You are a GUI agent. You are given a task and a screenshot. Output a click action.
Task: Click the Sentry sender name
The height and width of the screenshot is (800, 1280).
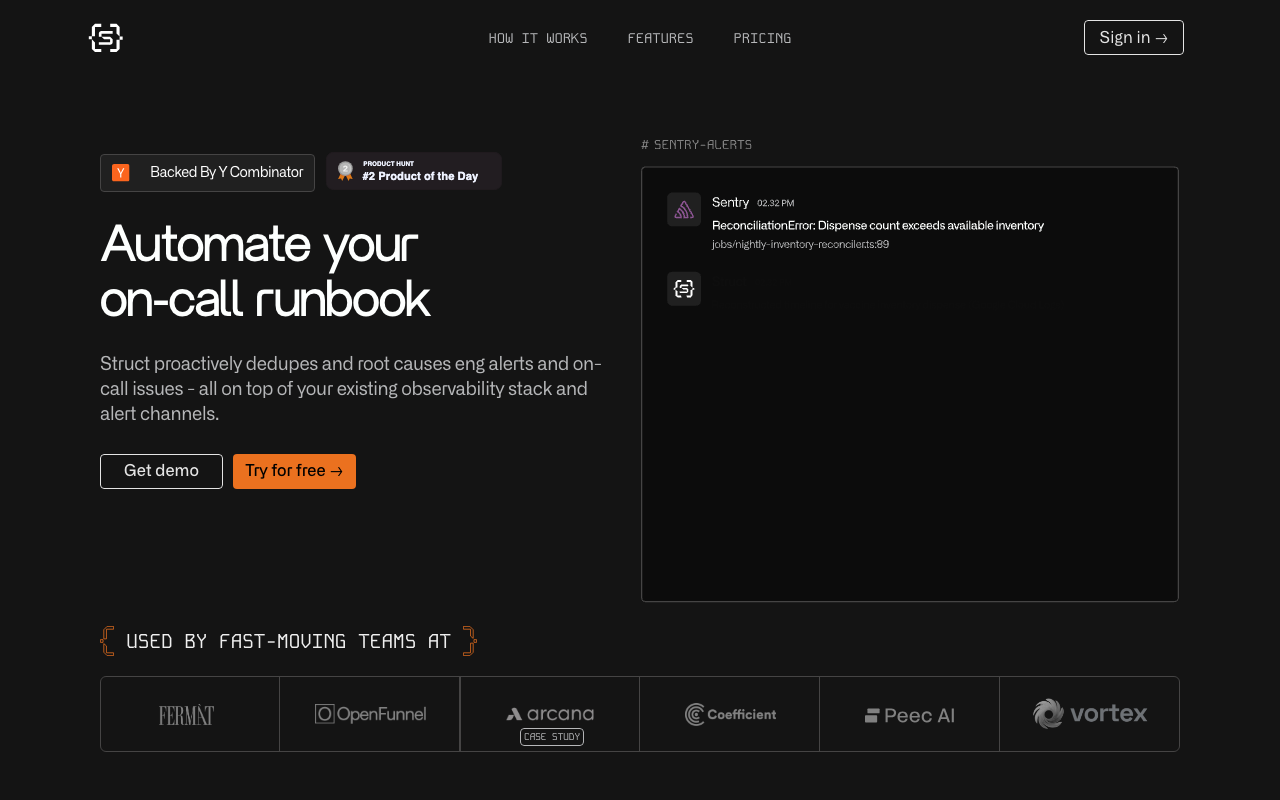click(x=730, y=202)
